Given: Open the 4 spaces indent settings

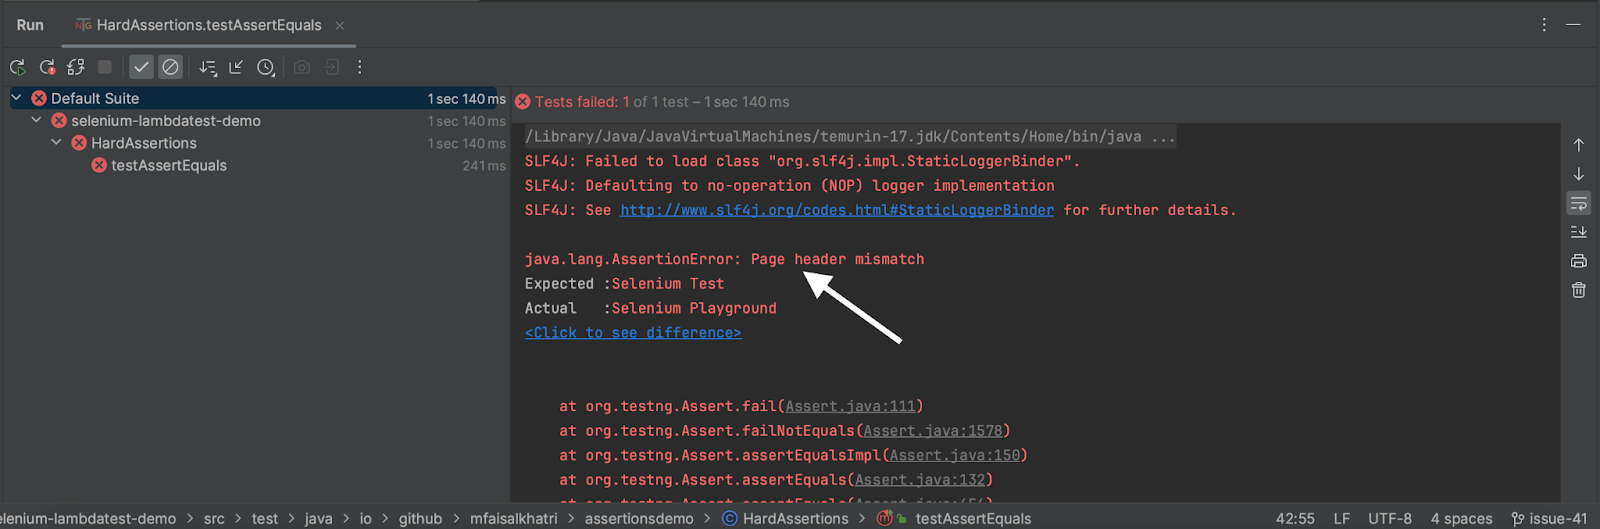Looking at the screenshot, I should click(x=1461, y=518).
